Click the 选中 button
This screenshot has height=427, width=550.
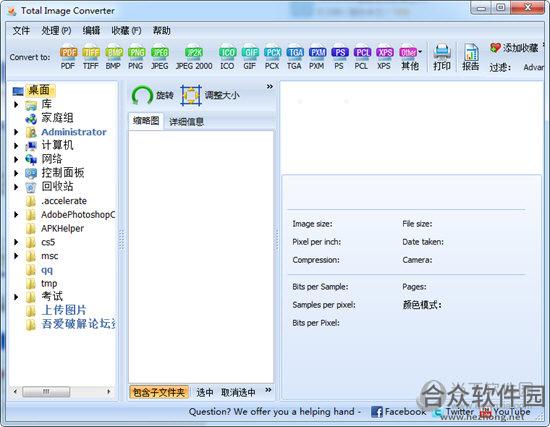point(205,392)
